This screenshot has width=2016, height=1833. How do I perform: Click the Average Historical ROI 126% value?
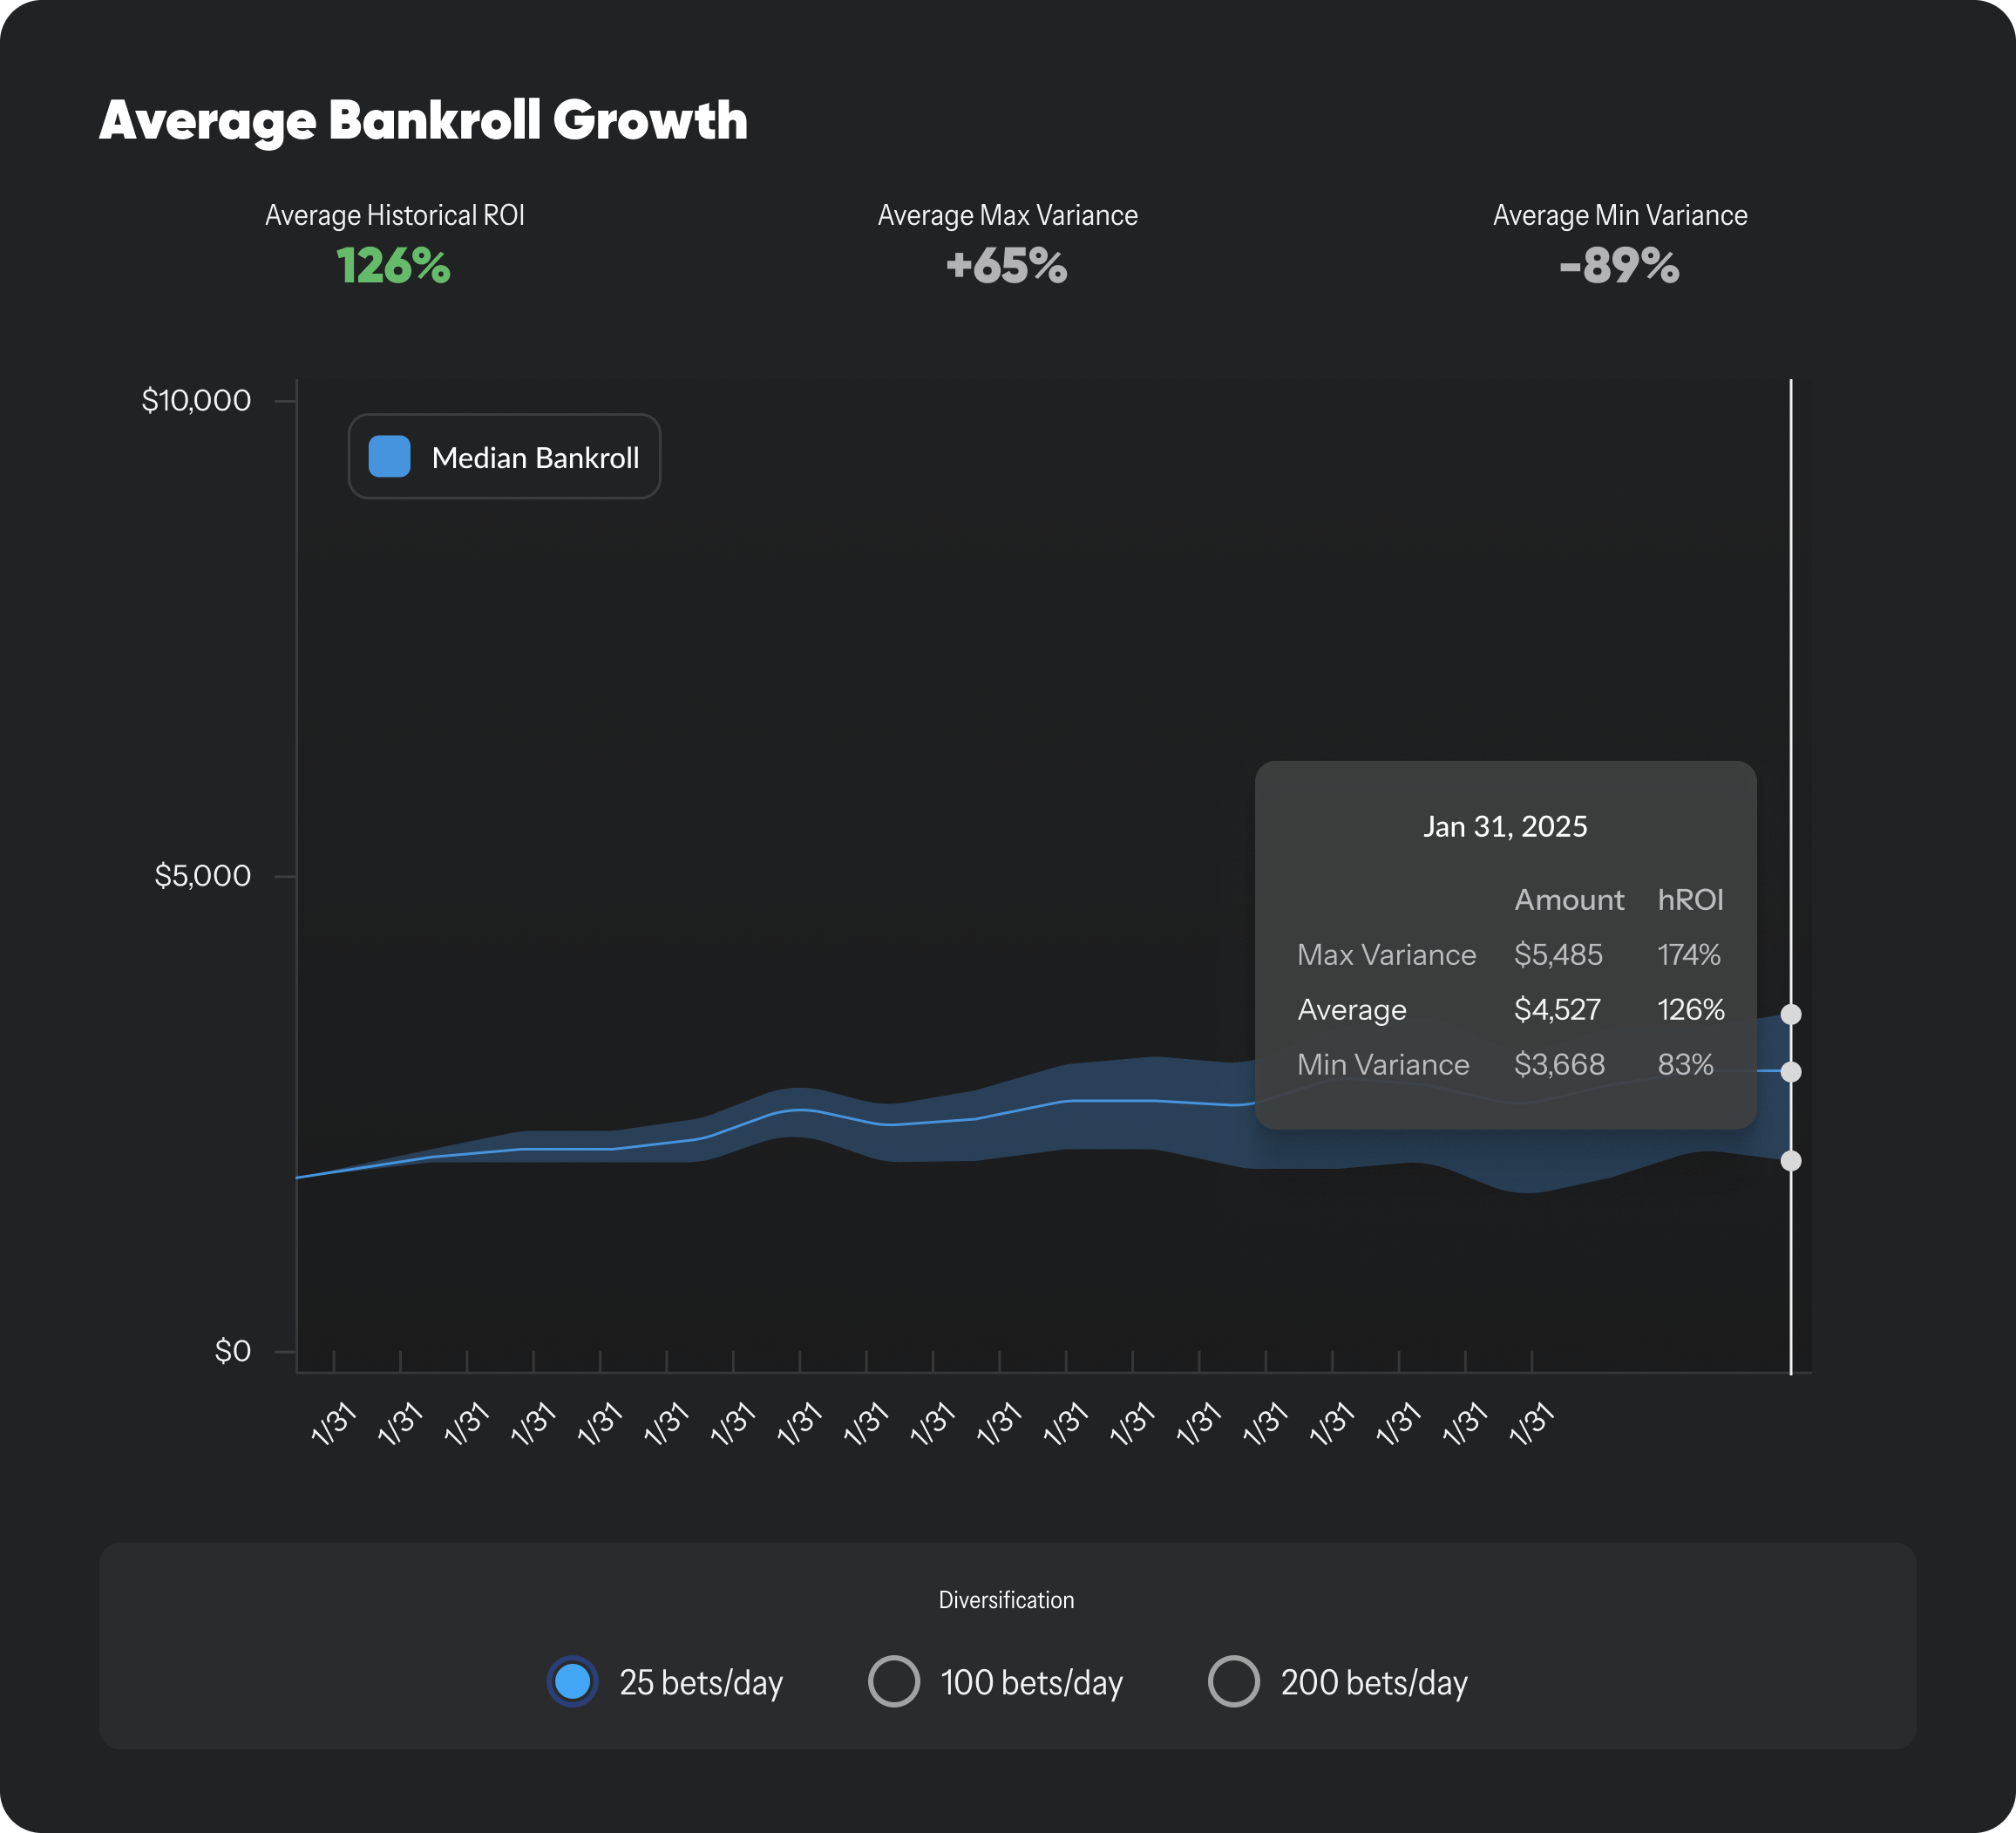point(394,266)
